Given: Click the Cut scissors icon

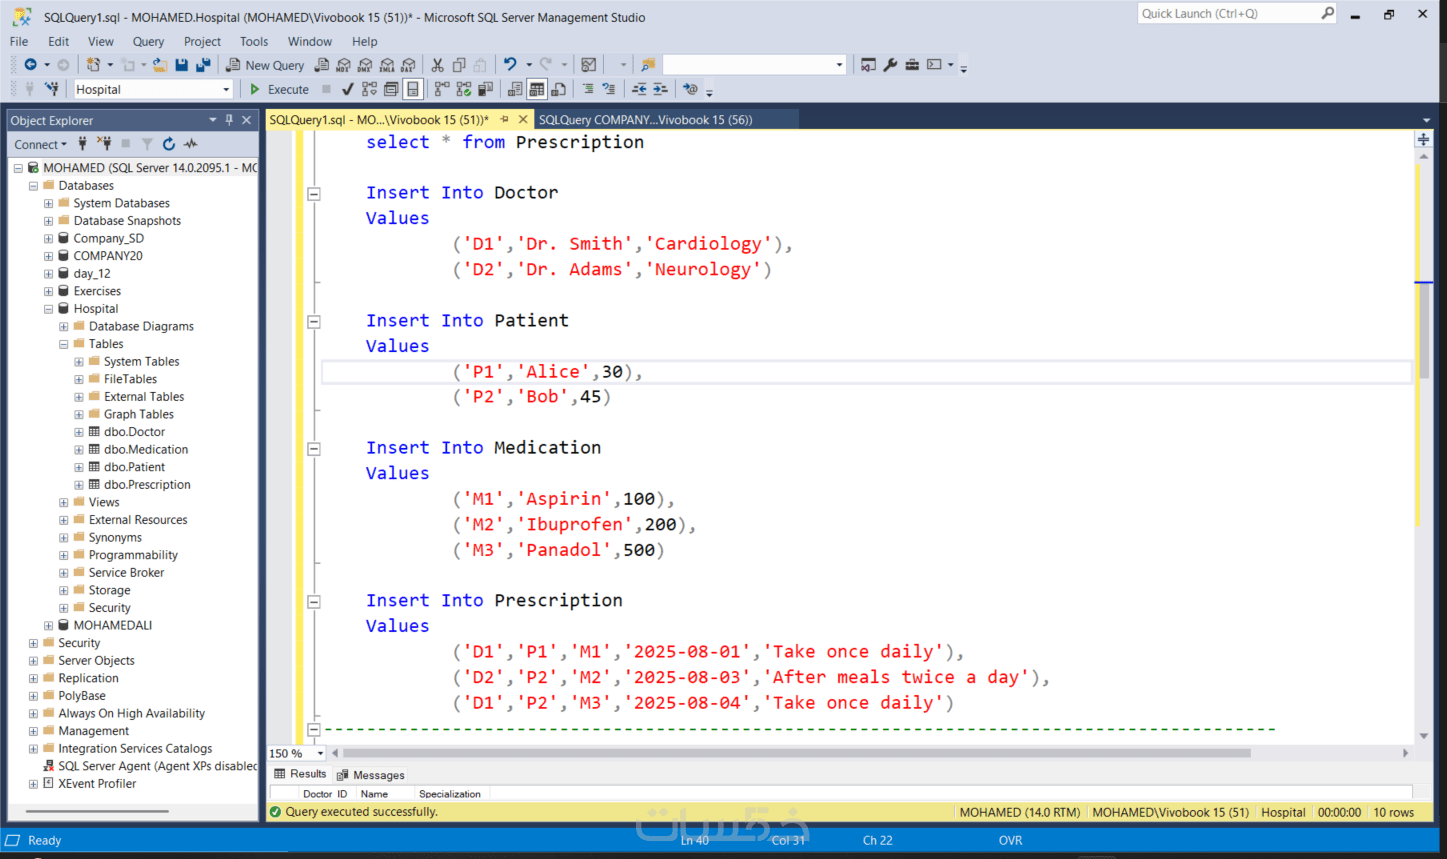Looking at the screenshot, I should point(437,65).
